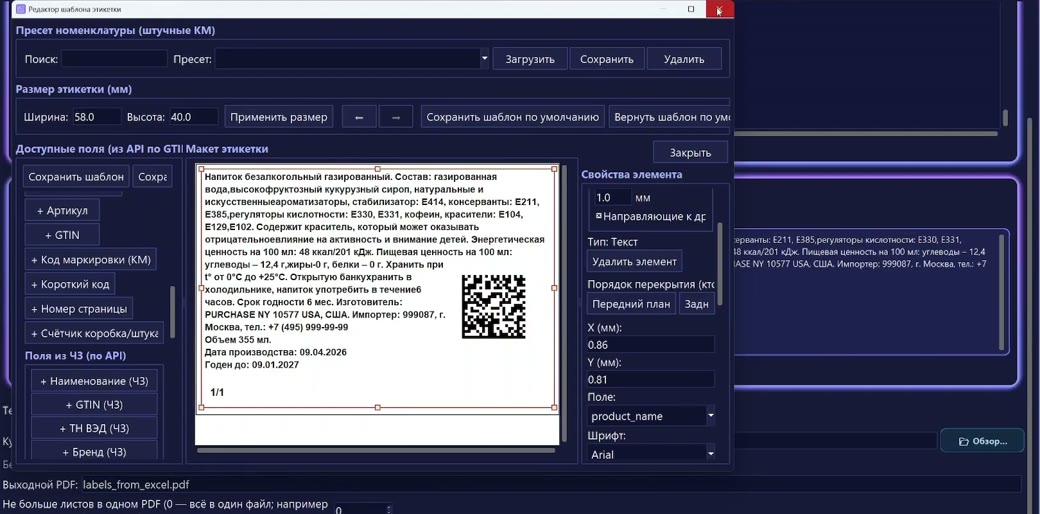Toggle the Направляющие к др... checkbox

(x=598, y=216)
